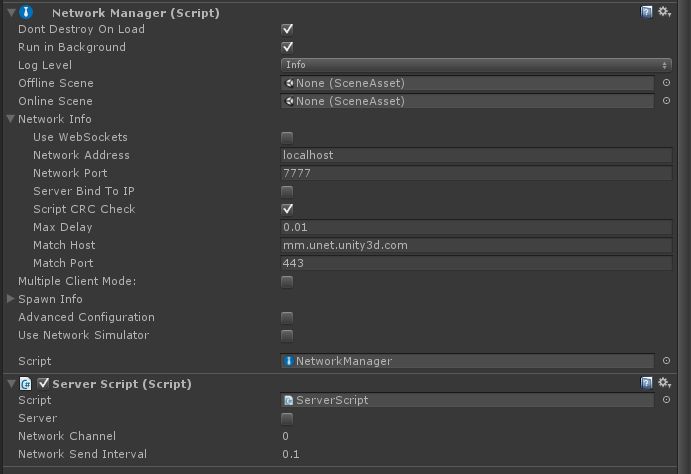
Task: Open object picker for Offline Scene
Action: pyautogui.click(x=666, y=83)
